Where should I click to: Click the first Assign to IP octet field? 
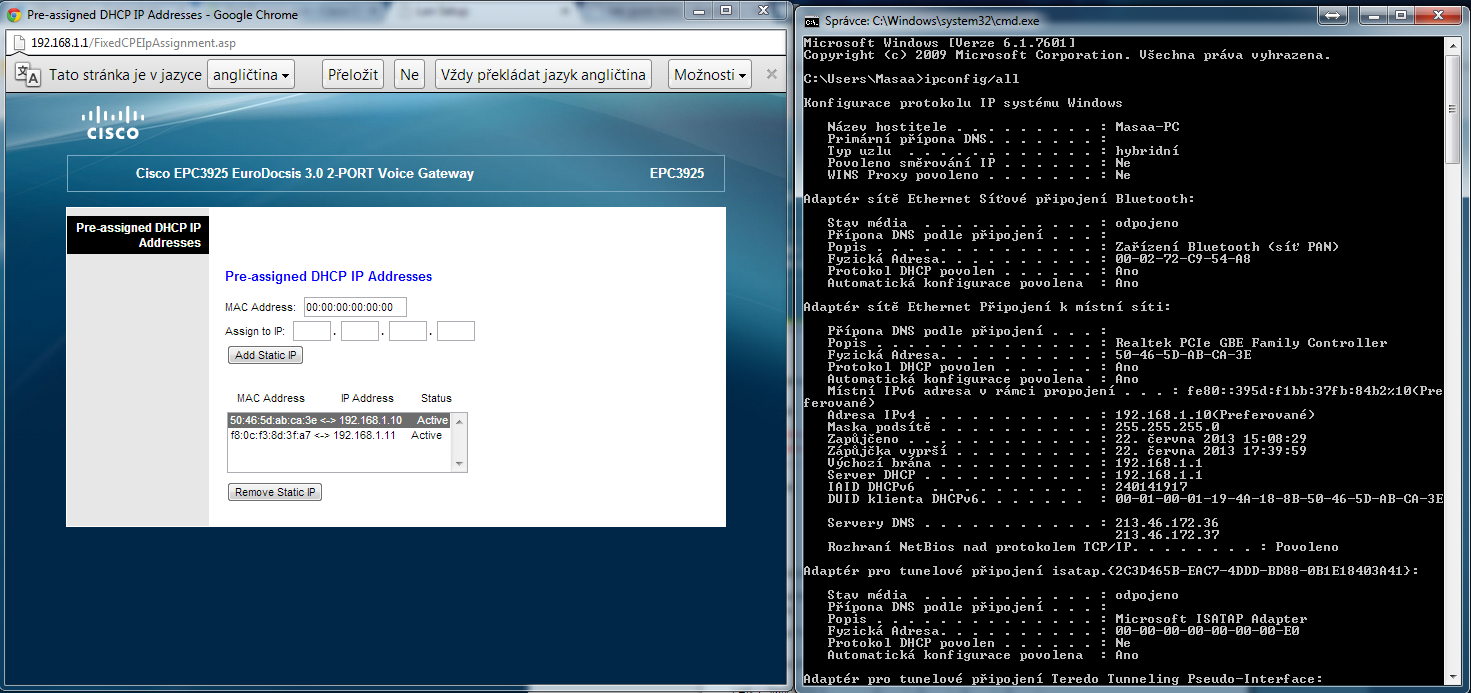pyautogui.click(x=312, y=331)
